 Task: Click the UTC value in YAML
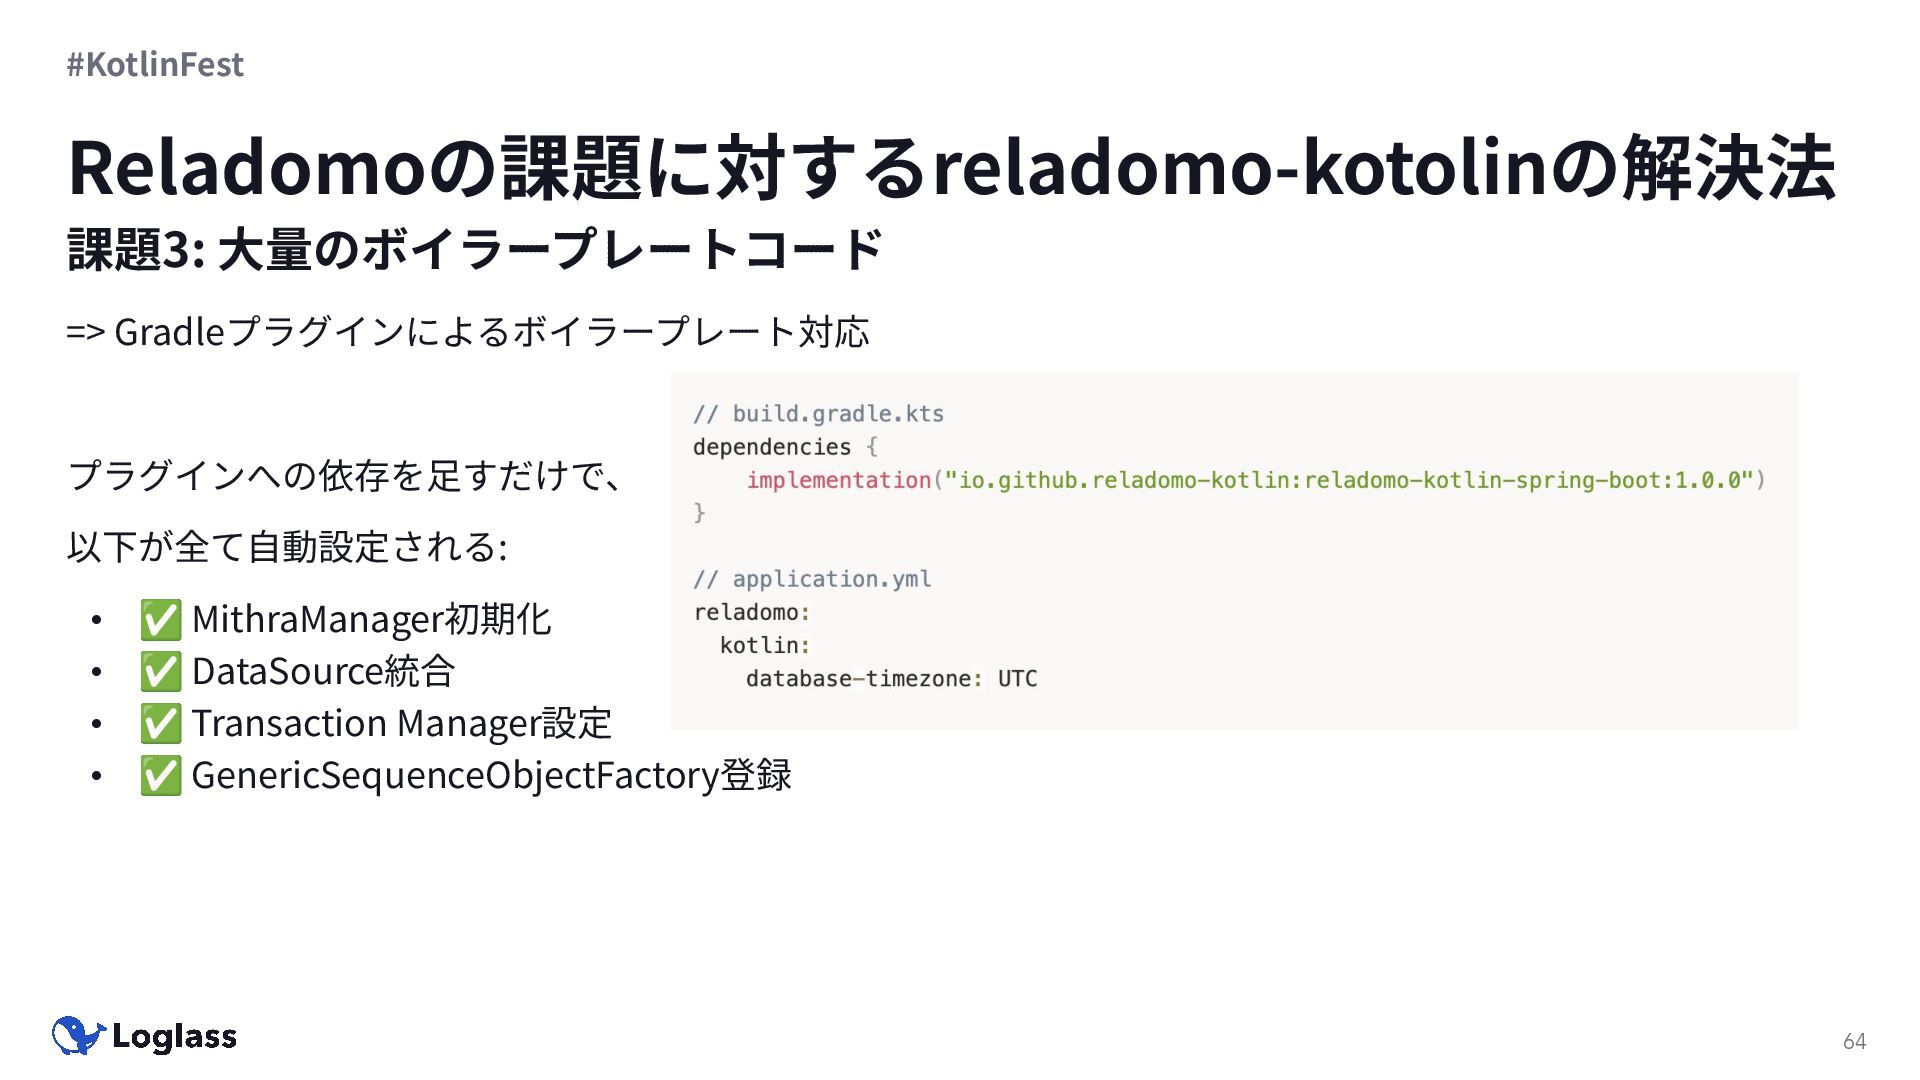(x=1017, y=679)
